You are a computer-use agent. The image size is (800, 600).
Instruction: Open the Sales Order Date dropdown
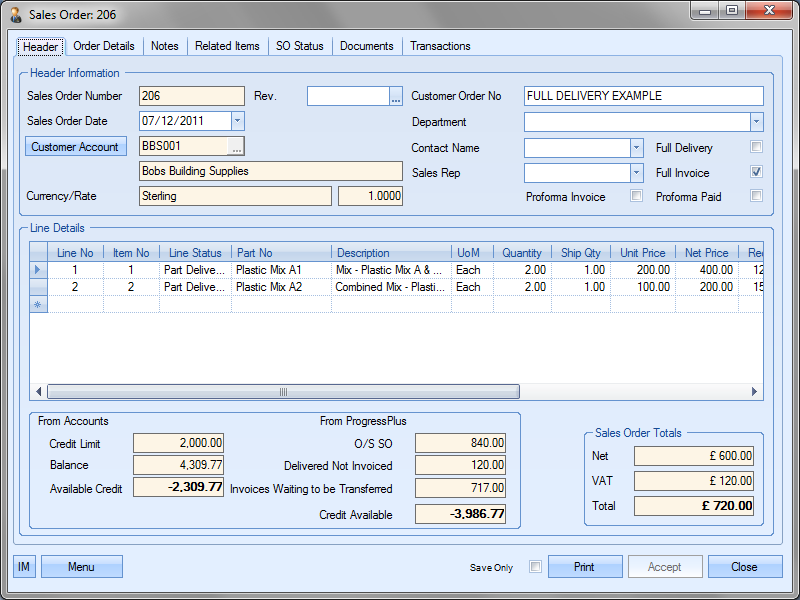pos(237,121)
